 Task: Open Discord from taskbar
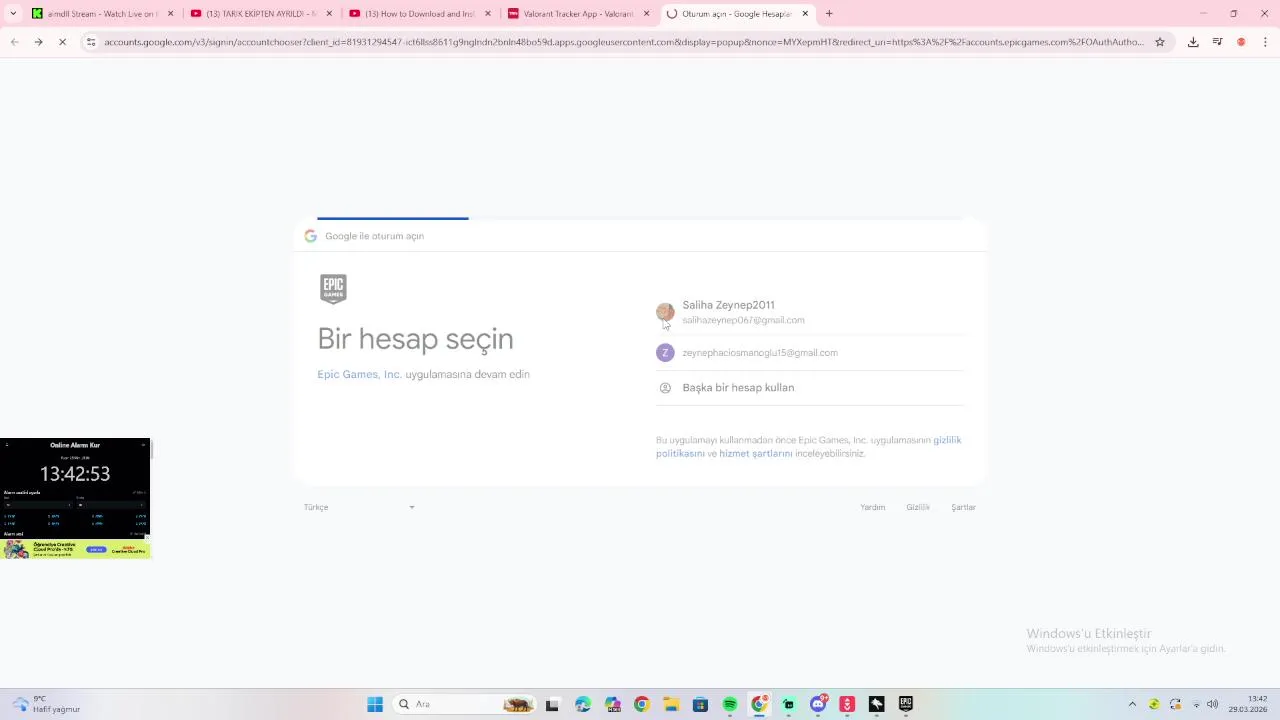tap(818, 705)
